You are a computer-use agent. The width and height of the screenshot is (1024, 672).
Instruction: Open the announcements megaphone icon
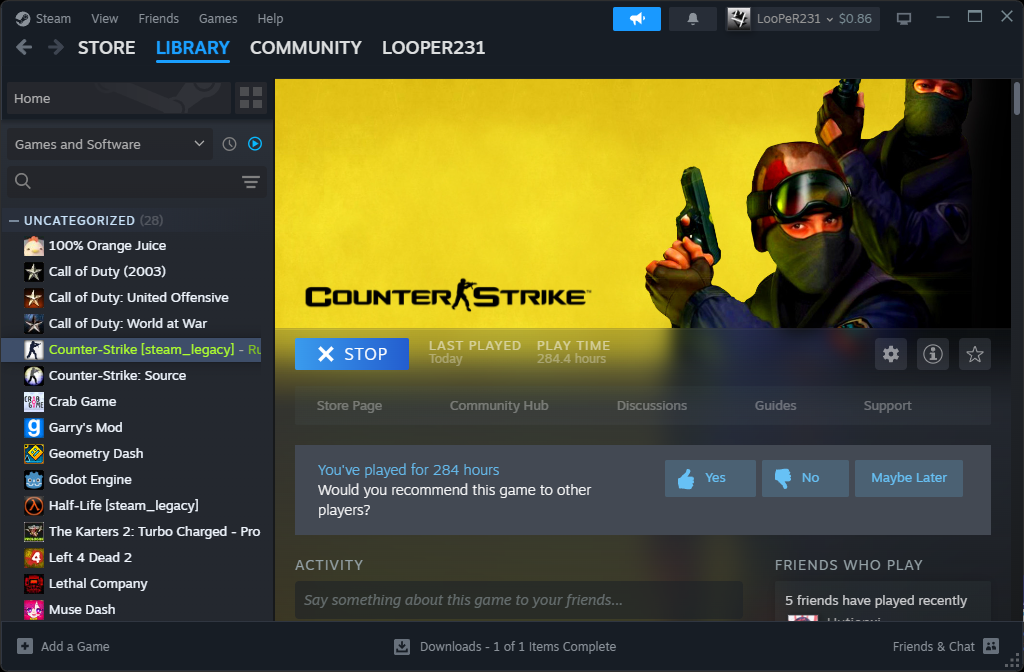(x=636, y=19)
